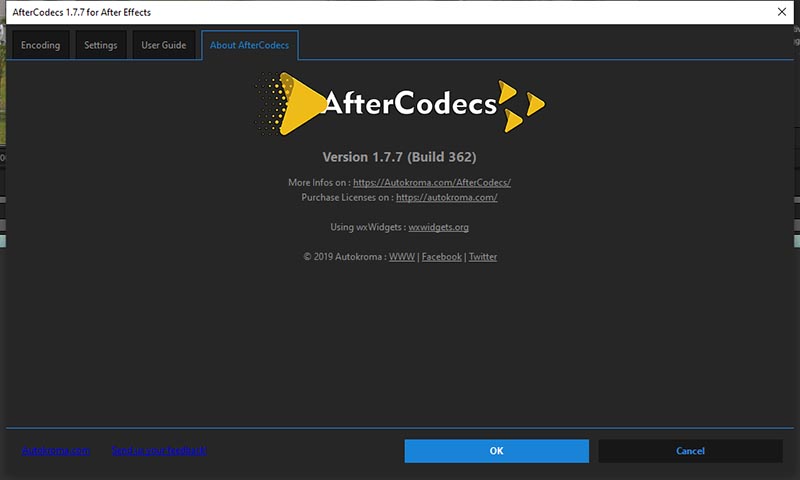Click the AfterCodecs 1.7.7 for After Effects title
Screen dimensions: 800x480
(x=82, y=12)
